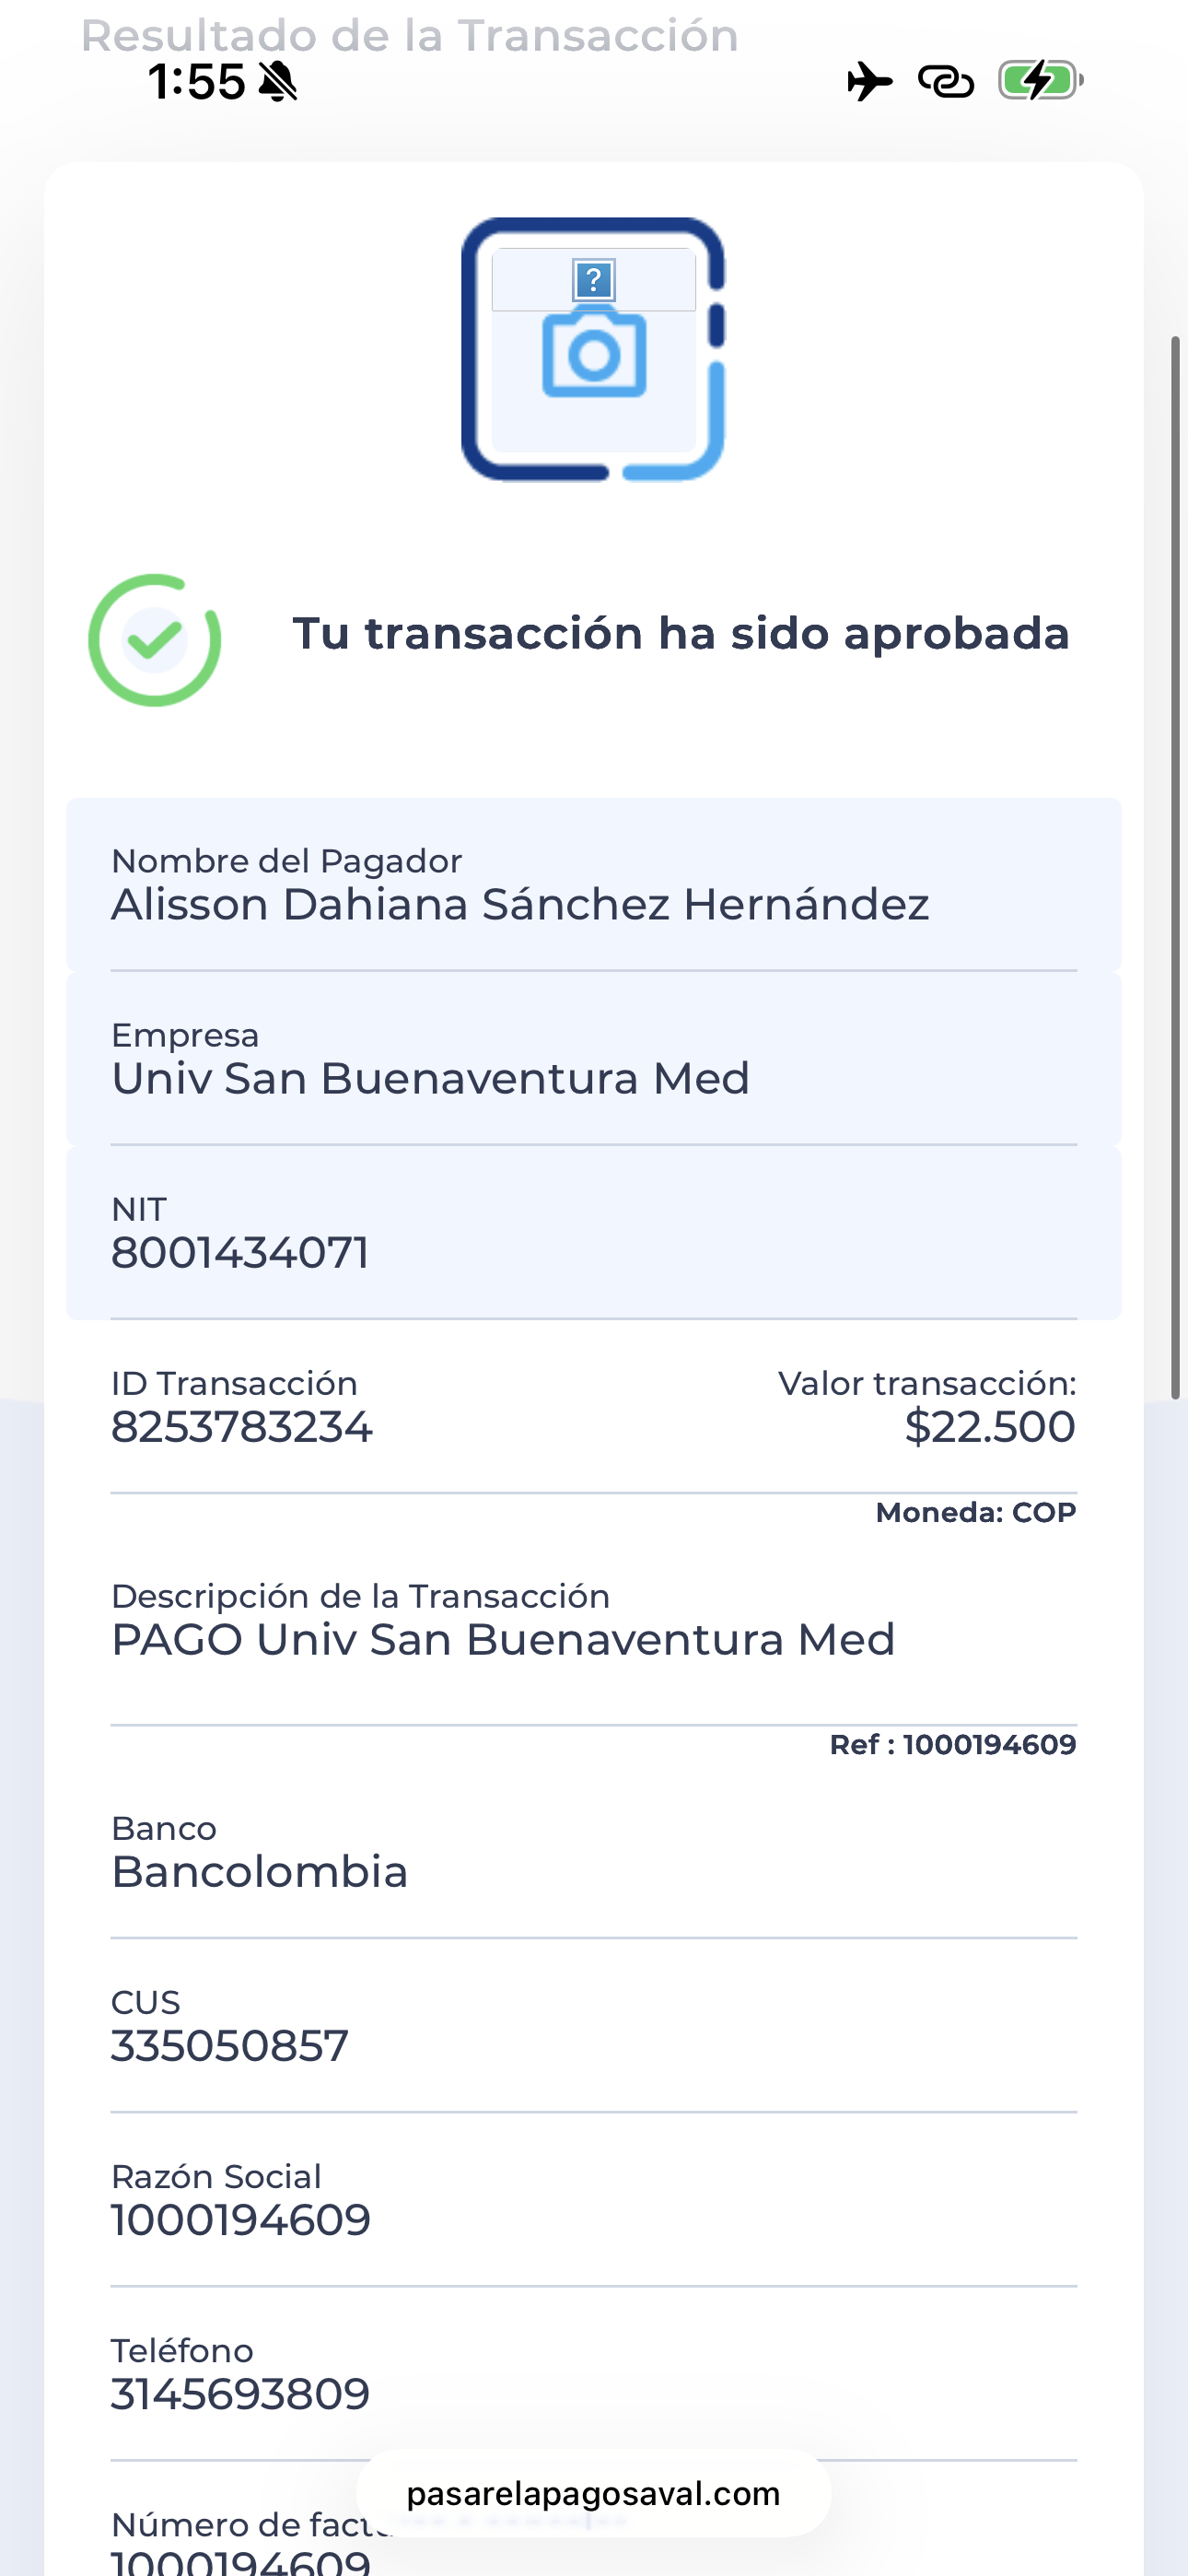Tap the small question mark image icon
The height and width of the screenshot is (2576, 1188).
coord(594,280)
